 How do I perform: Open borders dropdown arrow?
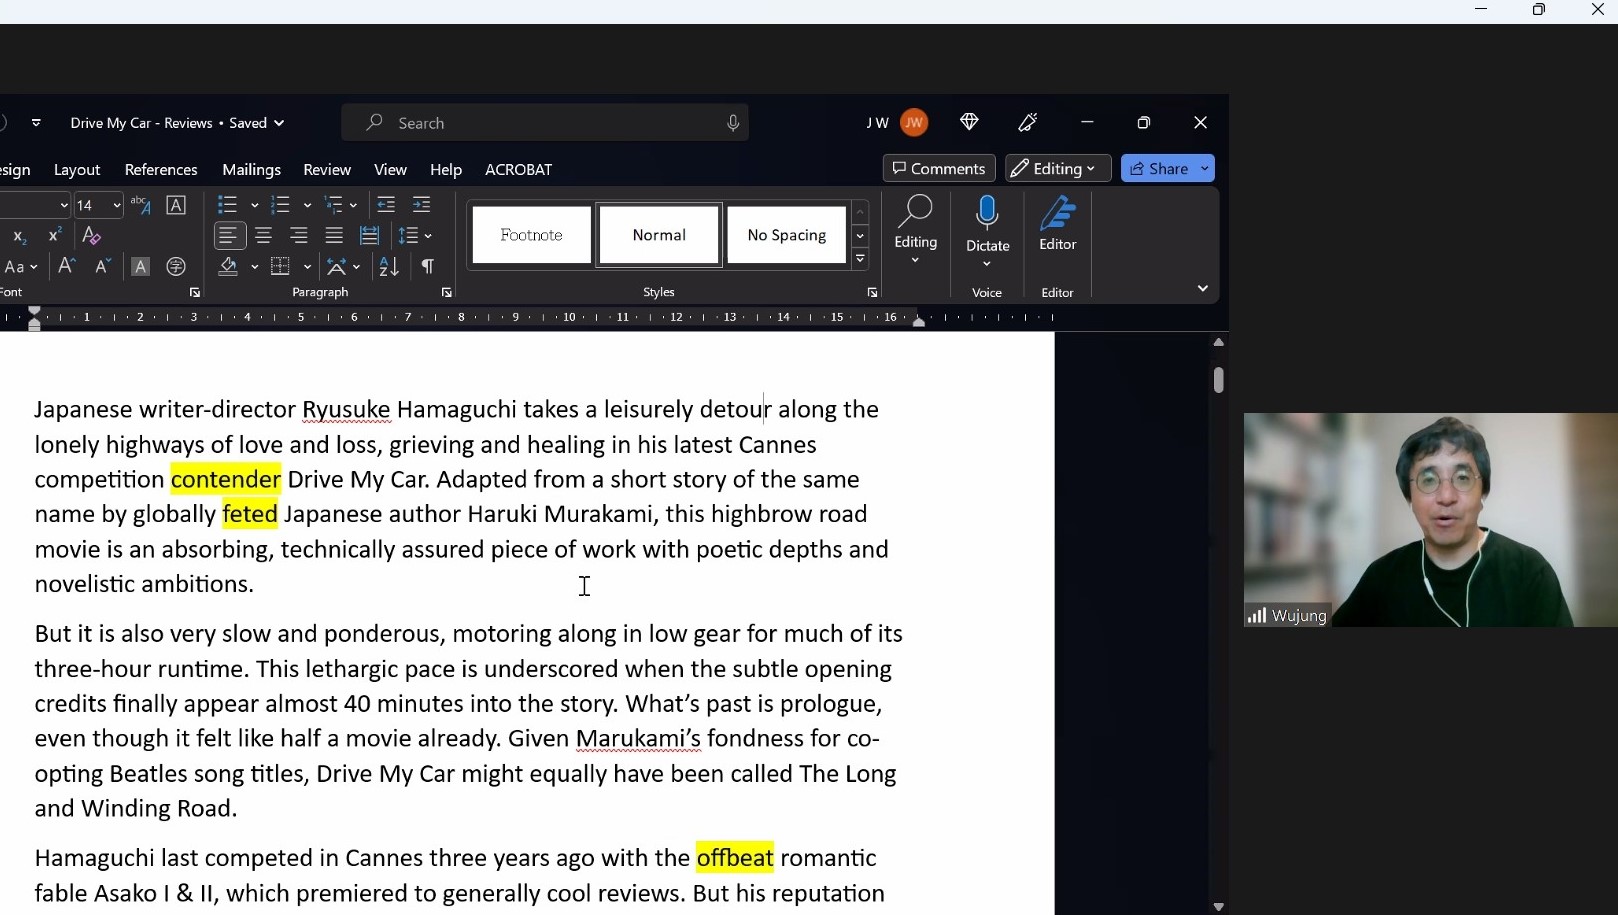click(x=307, y=267)
